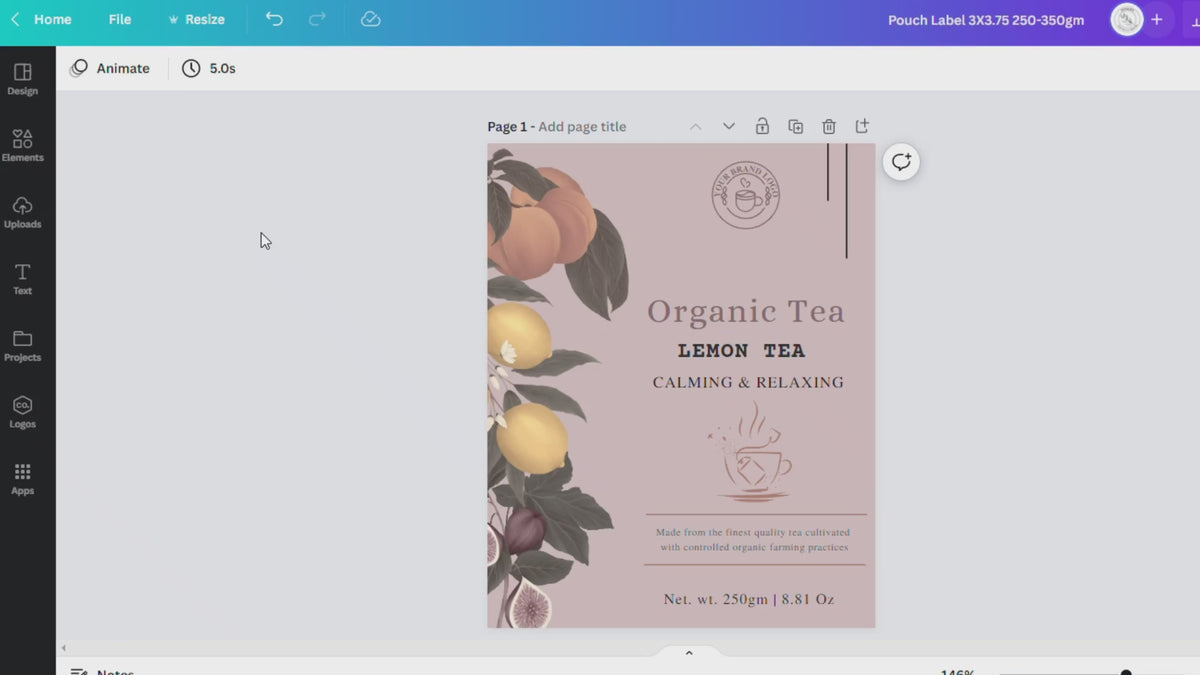Select the 'Made from the finest quality tea' paragraph
This screenshot has height=675, width=1200.
[754, 540]
